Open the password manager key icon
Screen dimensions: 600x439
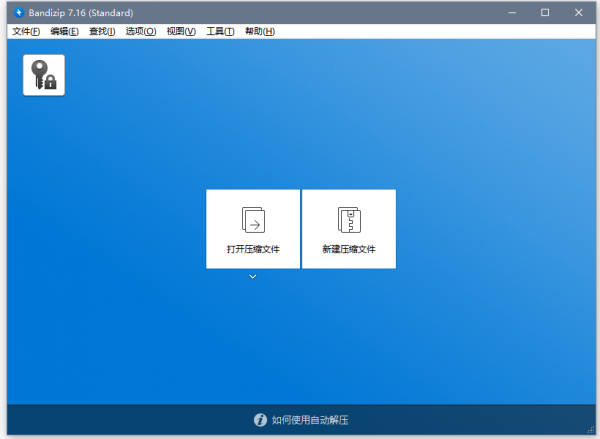[44, 75]
